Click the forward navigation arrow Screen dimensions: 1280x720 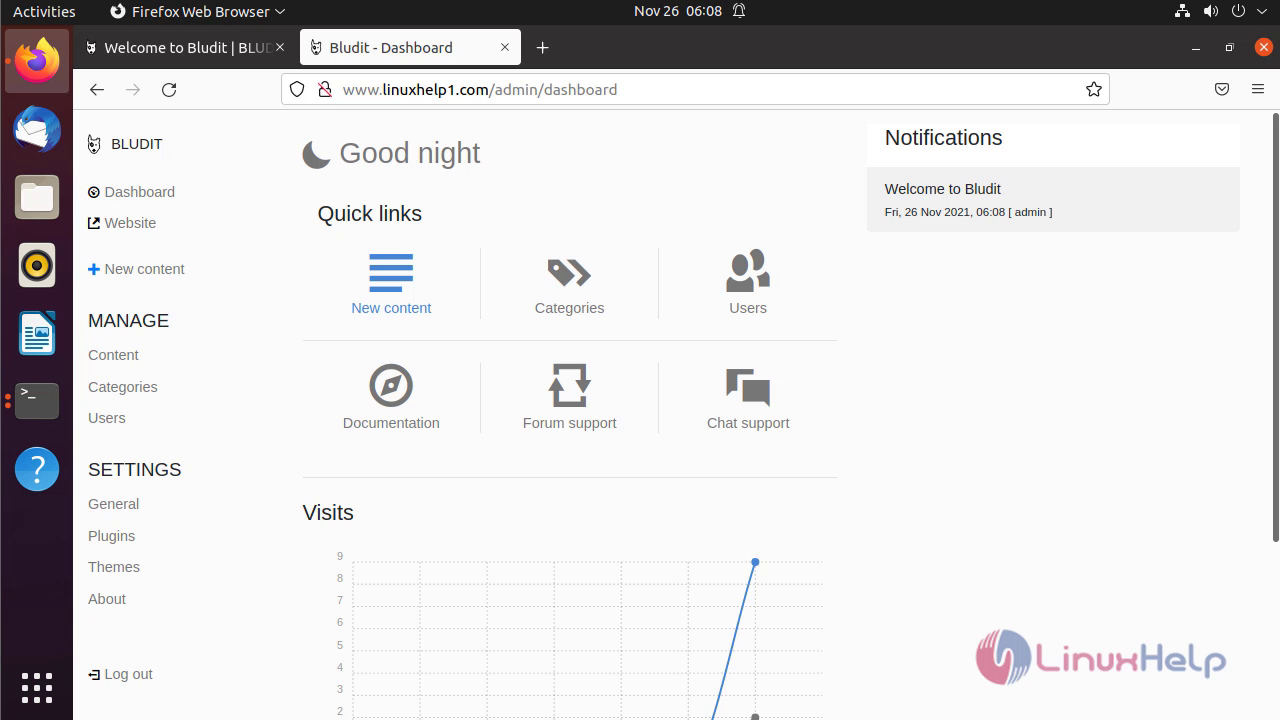133,89
